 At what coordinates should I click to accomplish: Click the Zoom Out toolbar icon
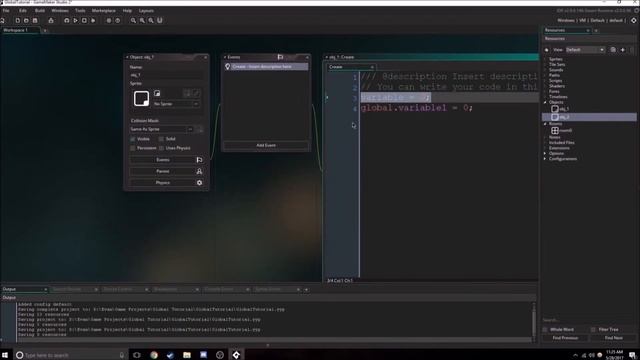point(133,20)
